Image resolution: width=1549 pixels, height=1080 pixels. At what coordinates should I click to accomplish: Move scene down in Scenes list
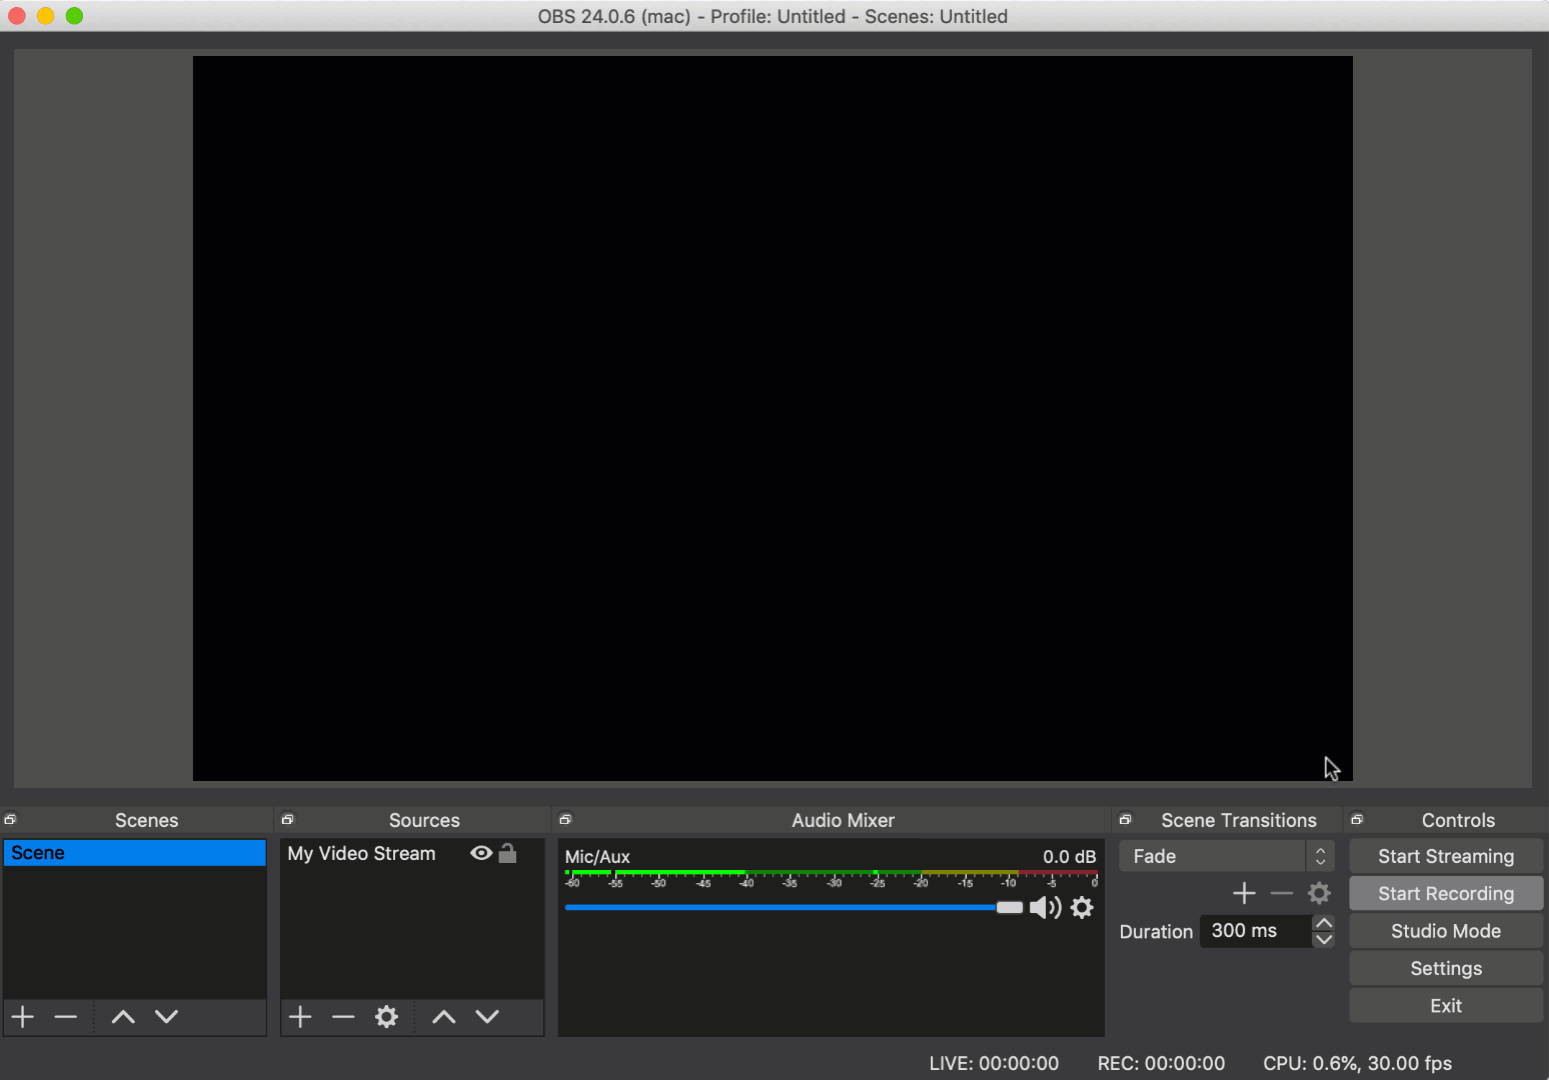tap(166, 1017)
